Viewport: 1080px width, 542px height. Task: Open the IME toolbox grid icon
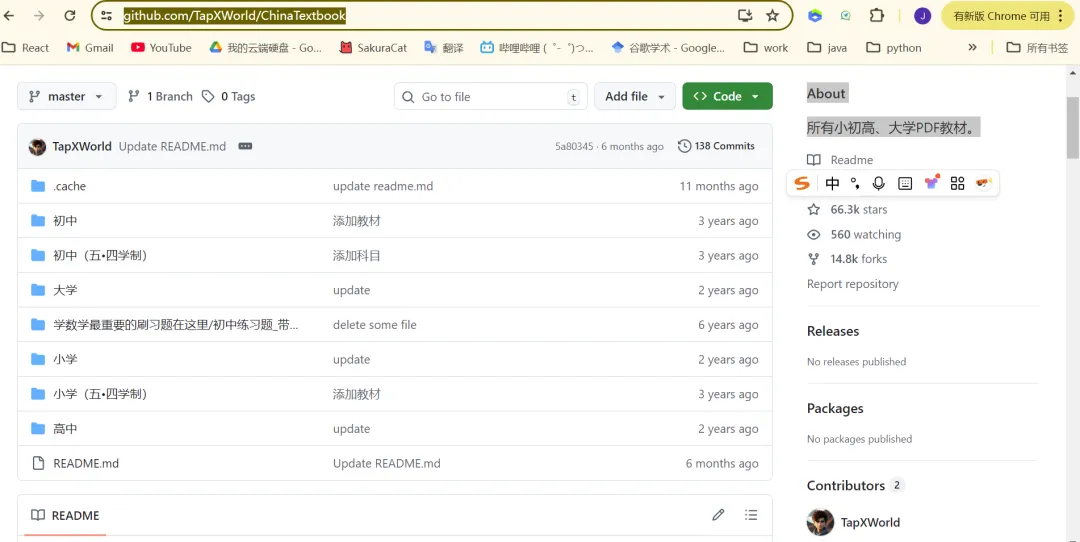957,183
